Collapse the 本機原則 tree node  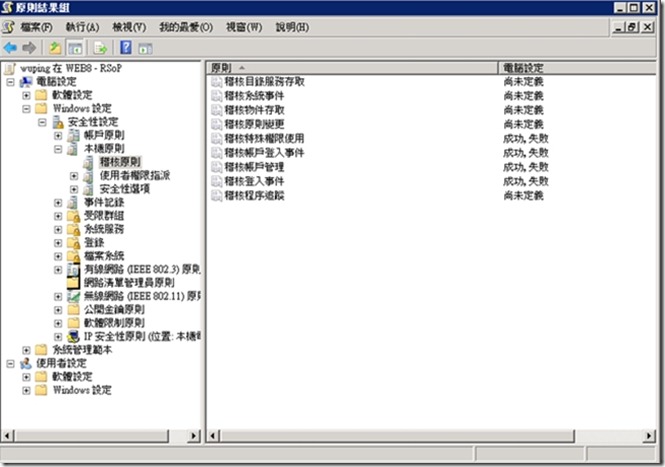(x=58, y=148)
